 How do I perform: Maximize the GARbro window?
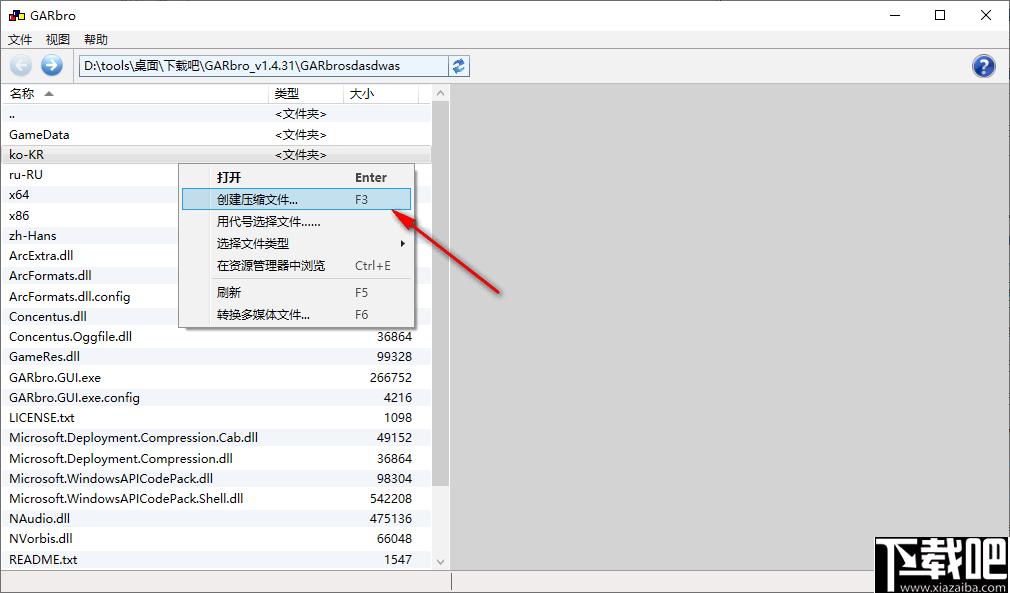[x=940, y=15]
